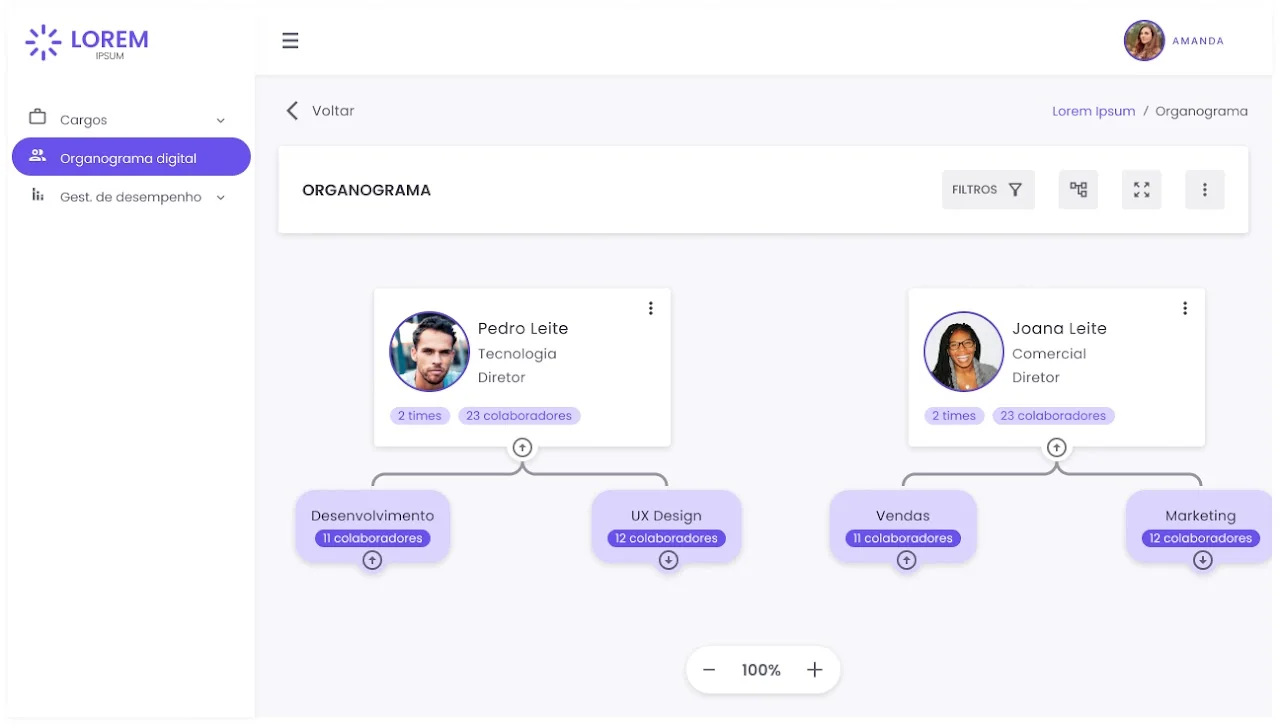The height and width of the screenshot is (727, 1280).
Task: Collapse the Vendas team node
Action: click(x=906, y=561)
